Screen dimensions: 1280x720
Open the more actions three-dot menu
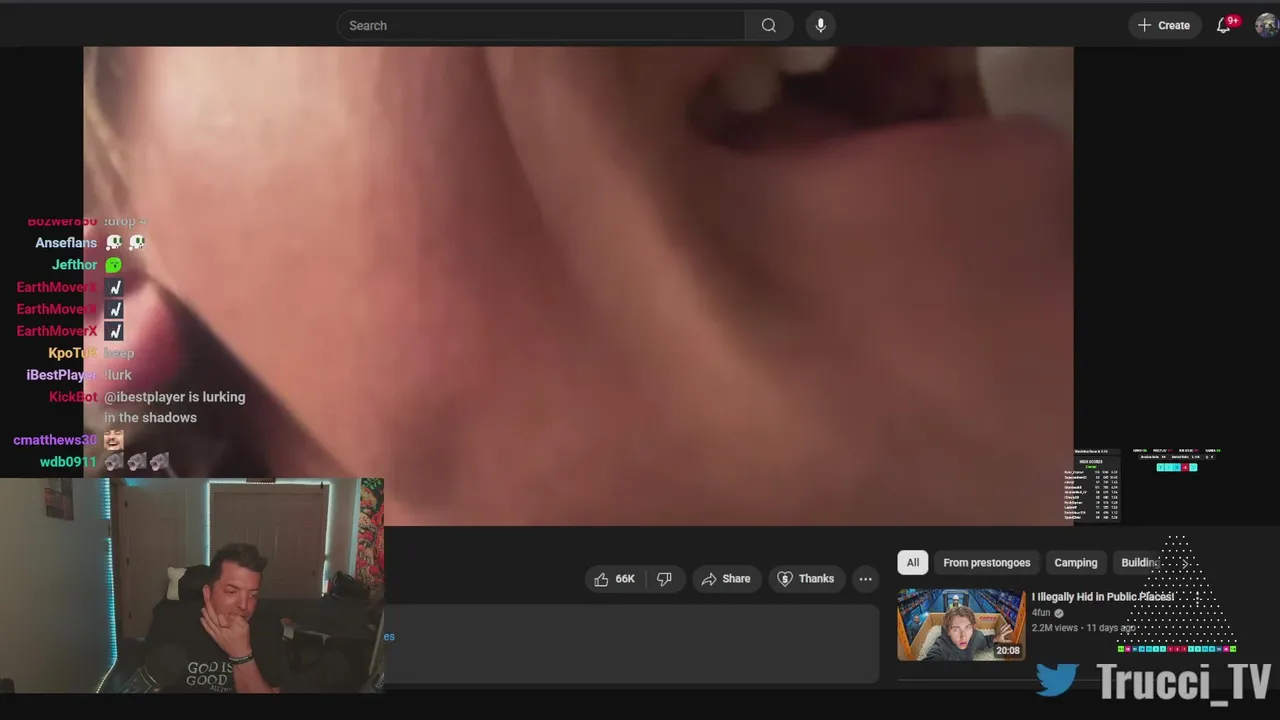865,579
